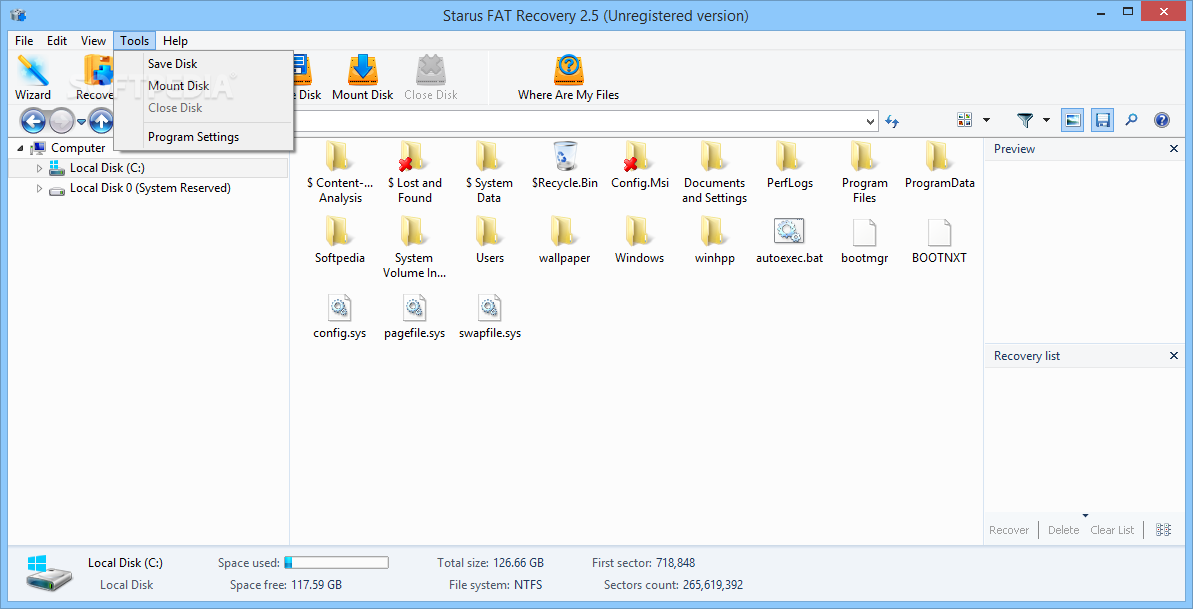Choose Mount Disk from Tools menu
The height and width of the screenshot is (609, 1193).
pyautogui.click(x=203, y=86)
